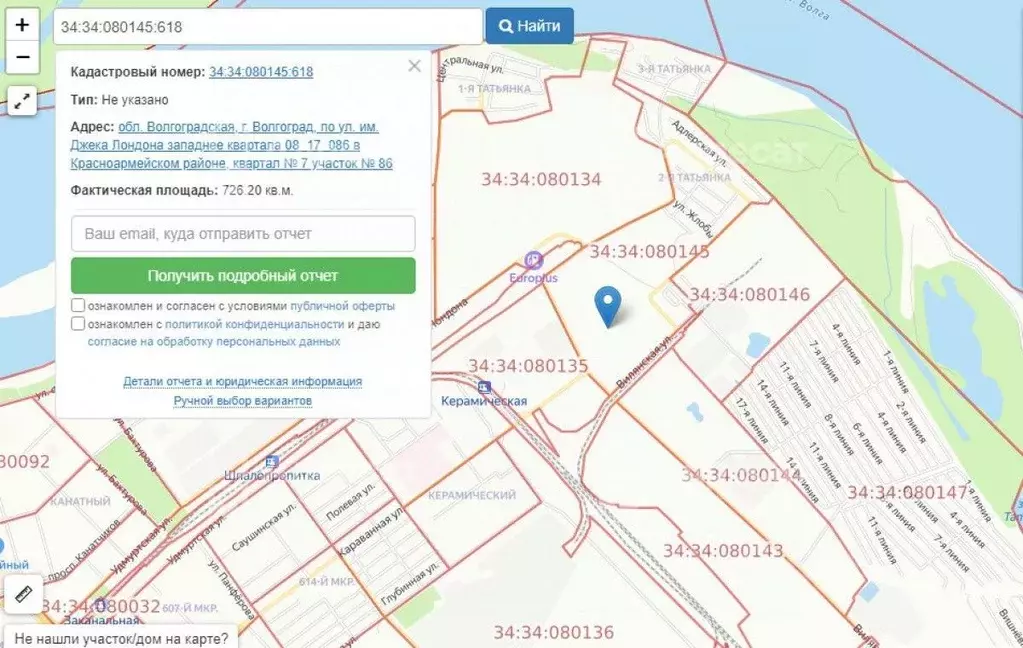This screenshot has height=648, width=1023.
Task: Open Детали отчета и юридическая информация
Action: click(242, 382)
